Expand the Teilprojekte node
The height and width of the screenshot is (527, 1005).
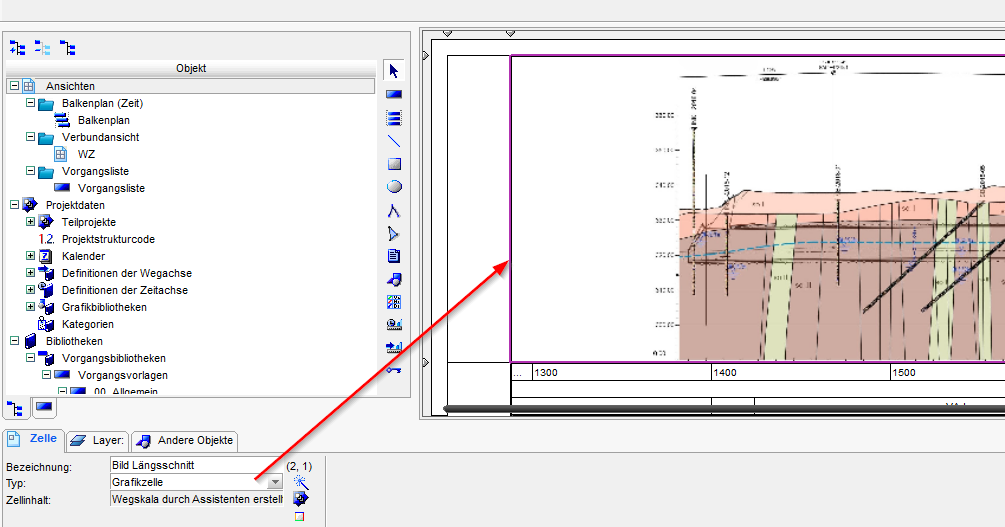(30, 221)
